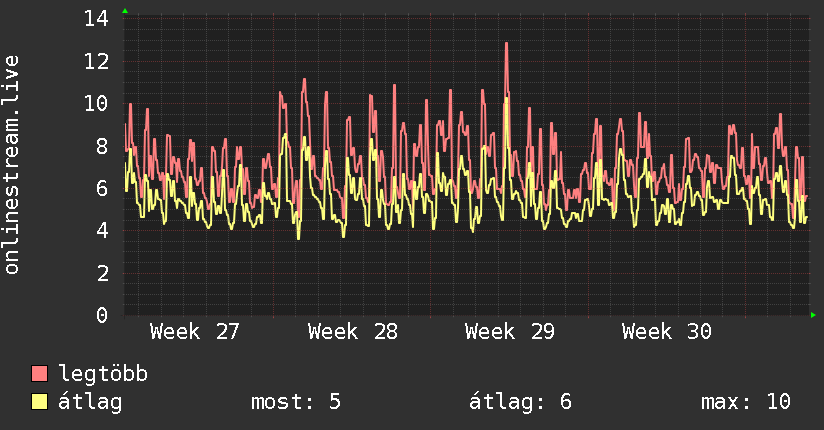Select the Week 29 axis label
Viewport: 824px width, 430px height.
510,332
